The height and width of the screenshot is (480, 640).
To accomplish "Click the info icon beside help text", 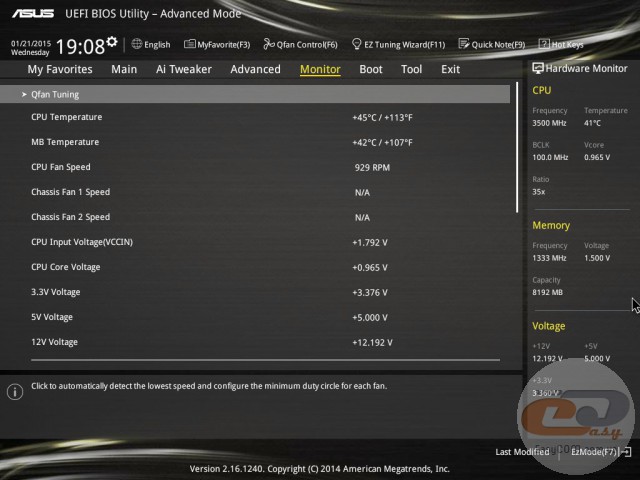I will pyautogui.click(x=15, y=392).
